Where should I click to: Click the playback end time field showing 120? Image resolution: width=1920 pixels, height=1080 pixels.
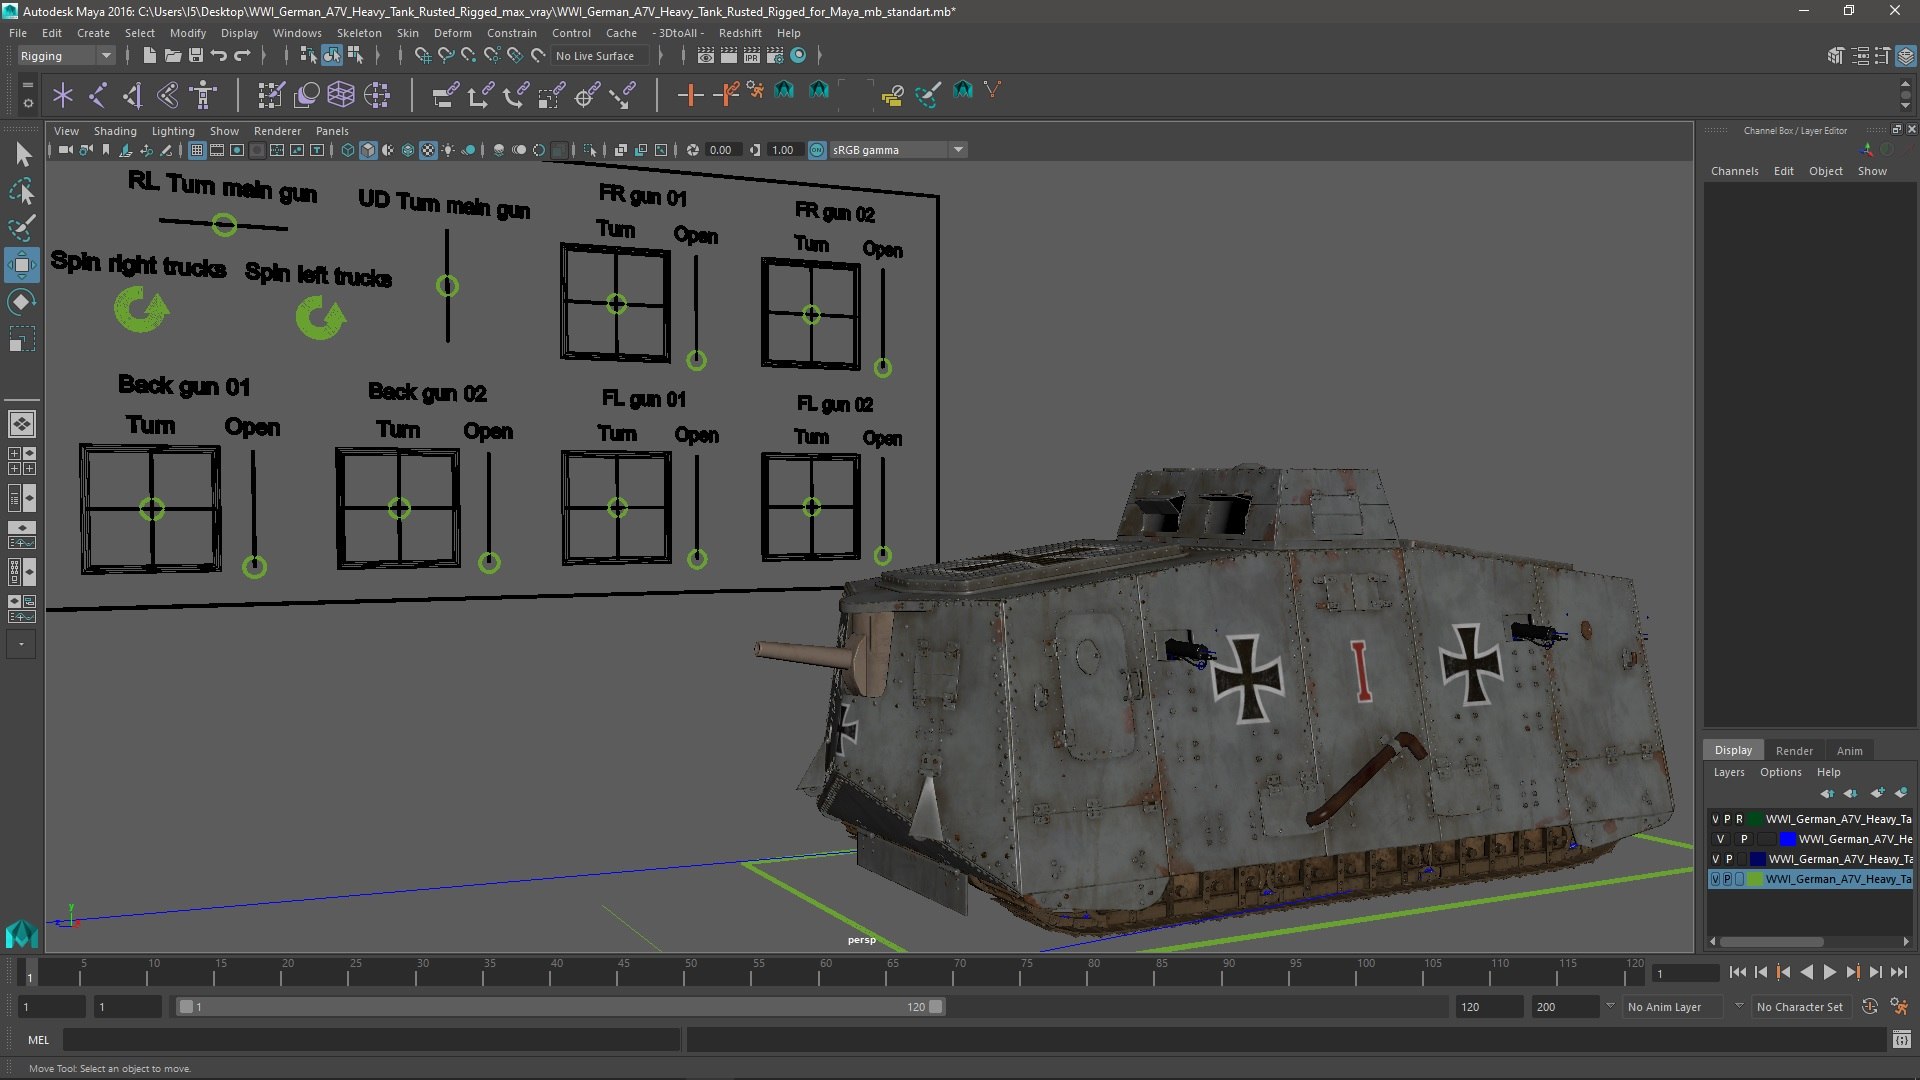click(1488, 1007)
